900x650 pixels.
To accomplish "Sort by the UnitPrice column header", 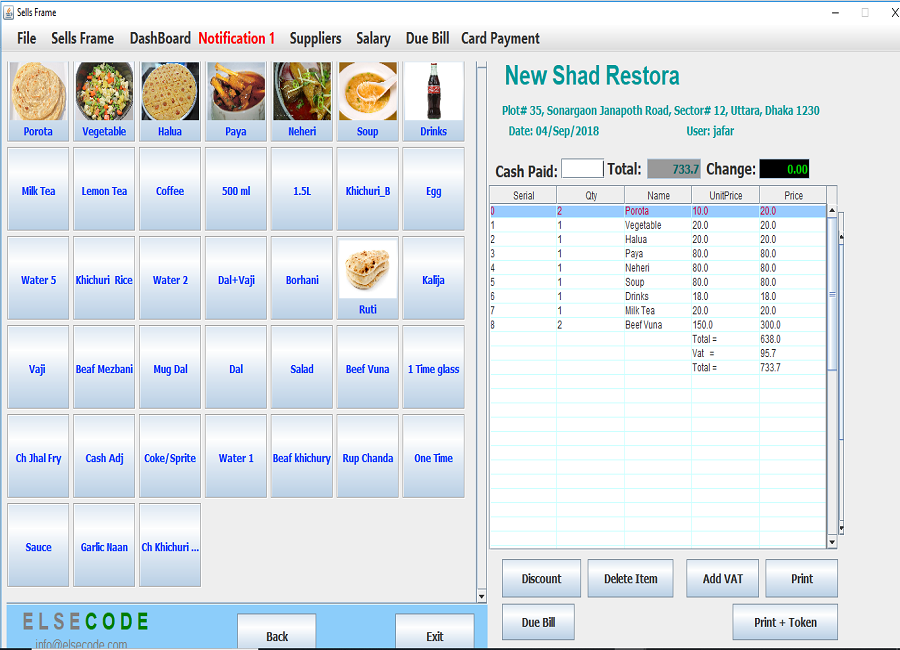I will pyautogui.click(x=725, y=195).
